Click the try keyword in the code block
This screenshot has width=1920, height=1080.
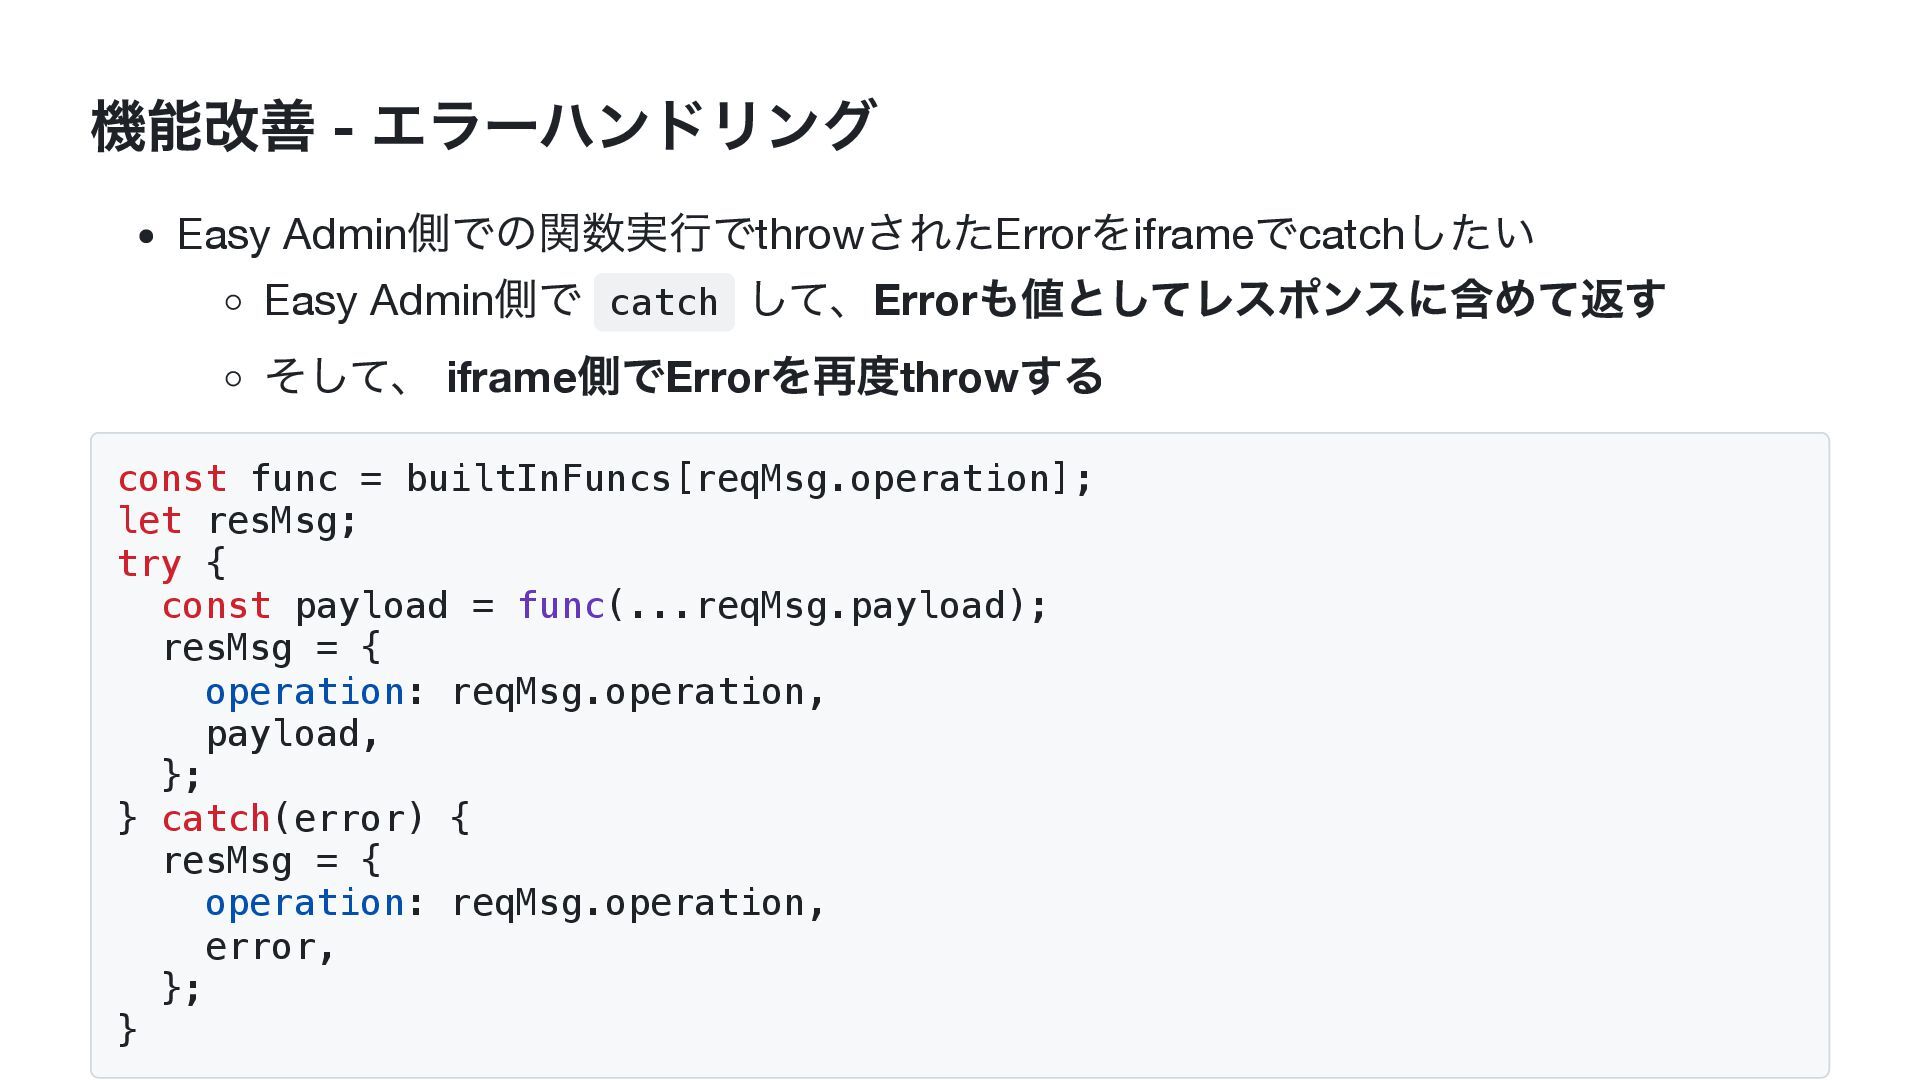(x=149, y=563)
